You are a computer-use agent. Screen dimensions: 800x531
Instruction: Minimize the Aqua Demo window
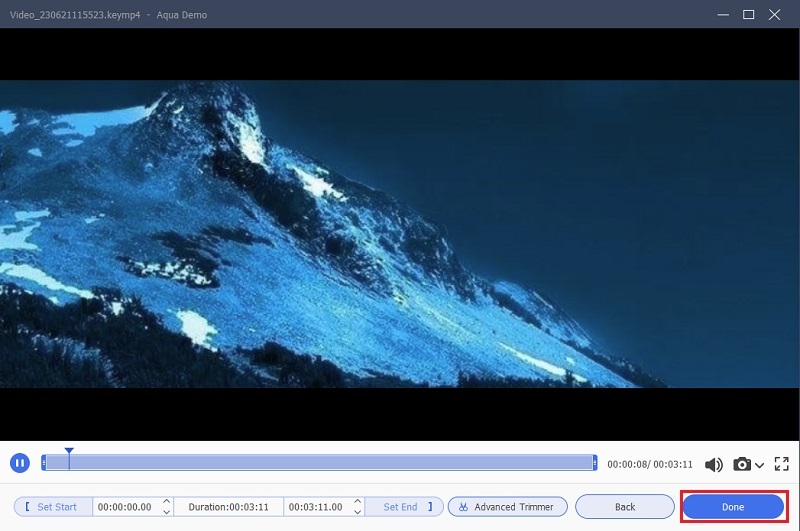(723, 15)
